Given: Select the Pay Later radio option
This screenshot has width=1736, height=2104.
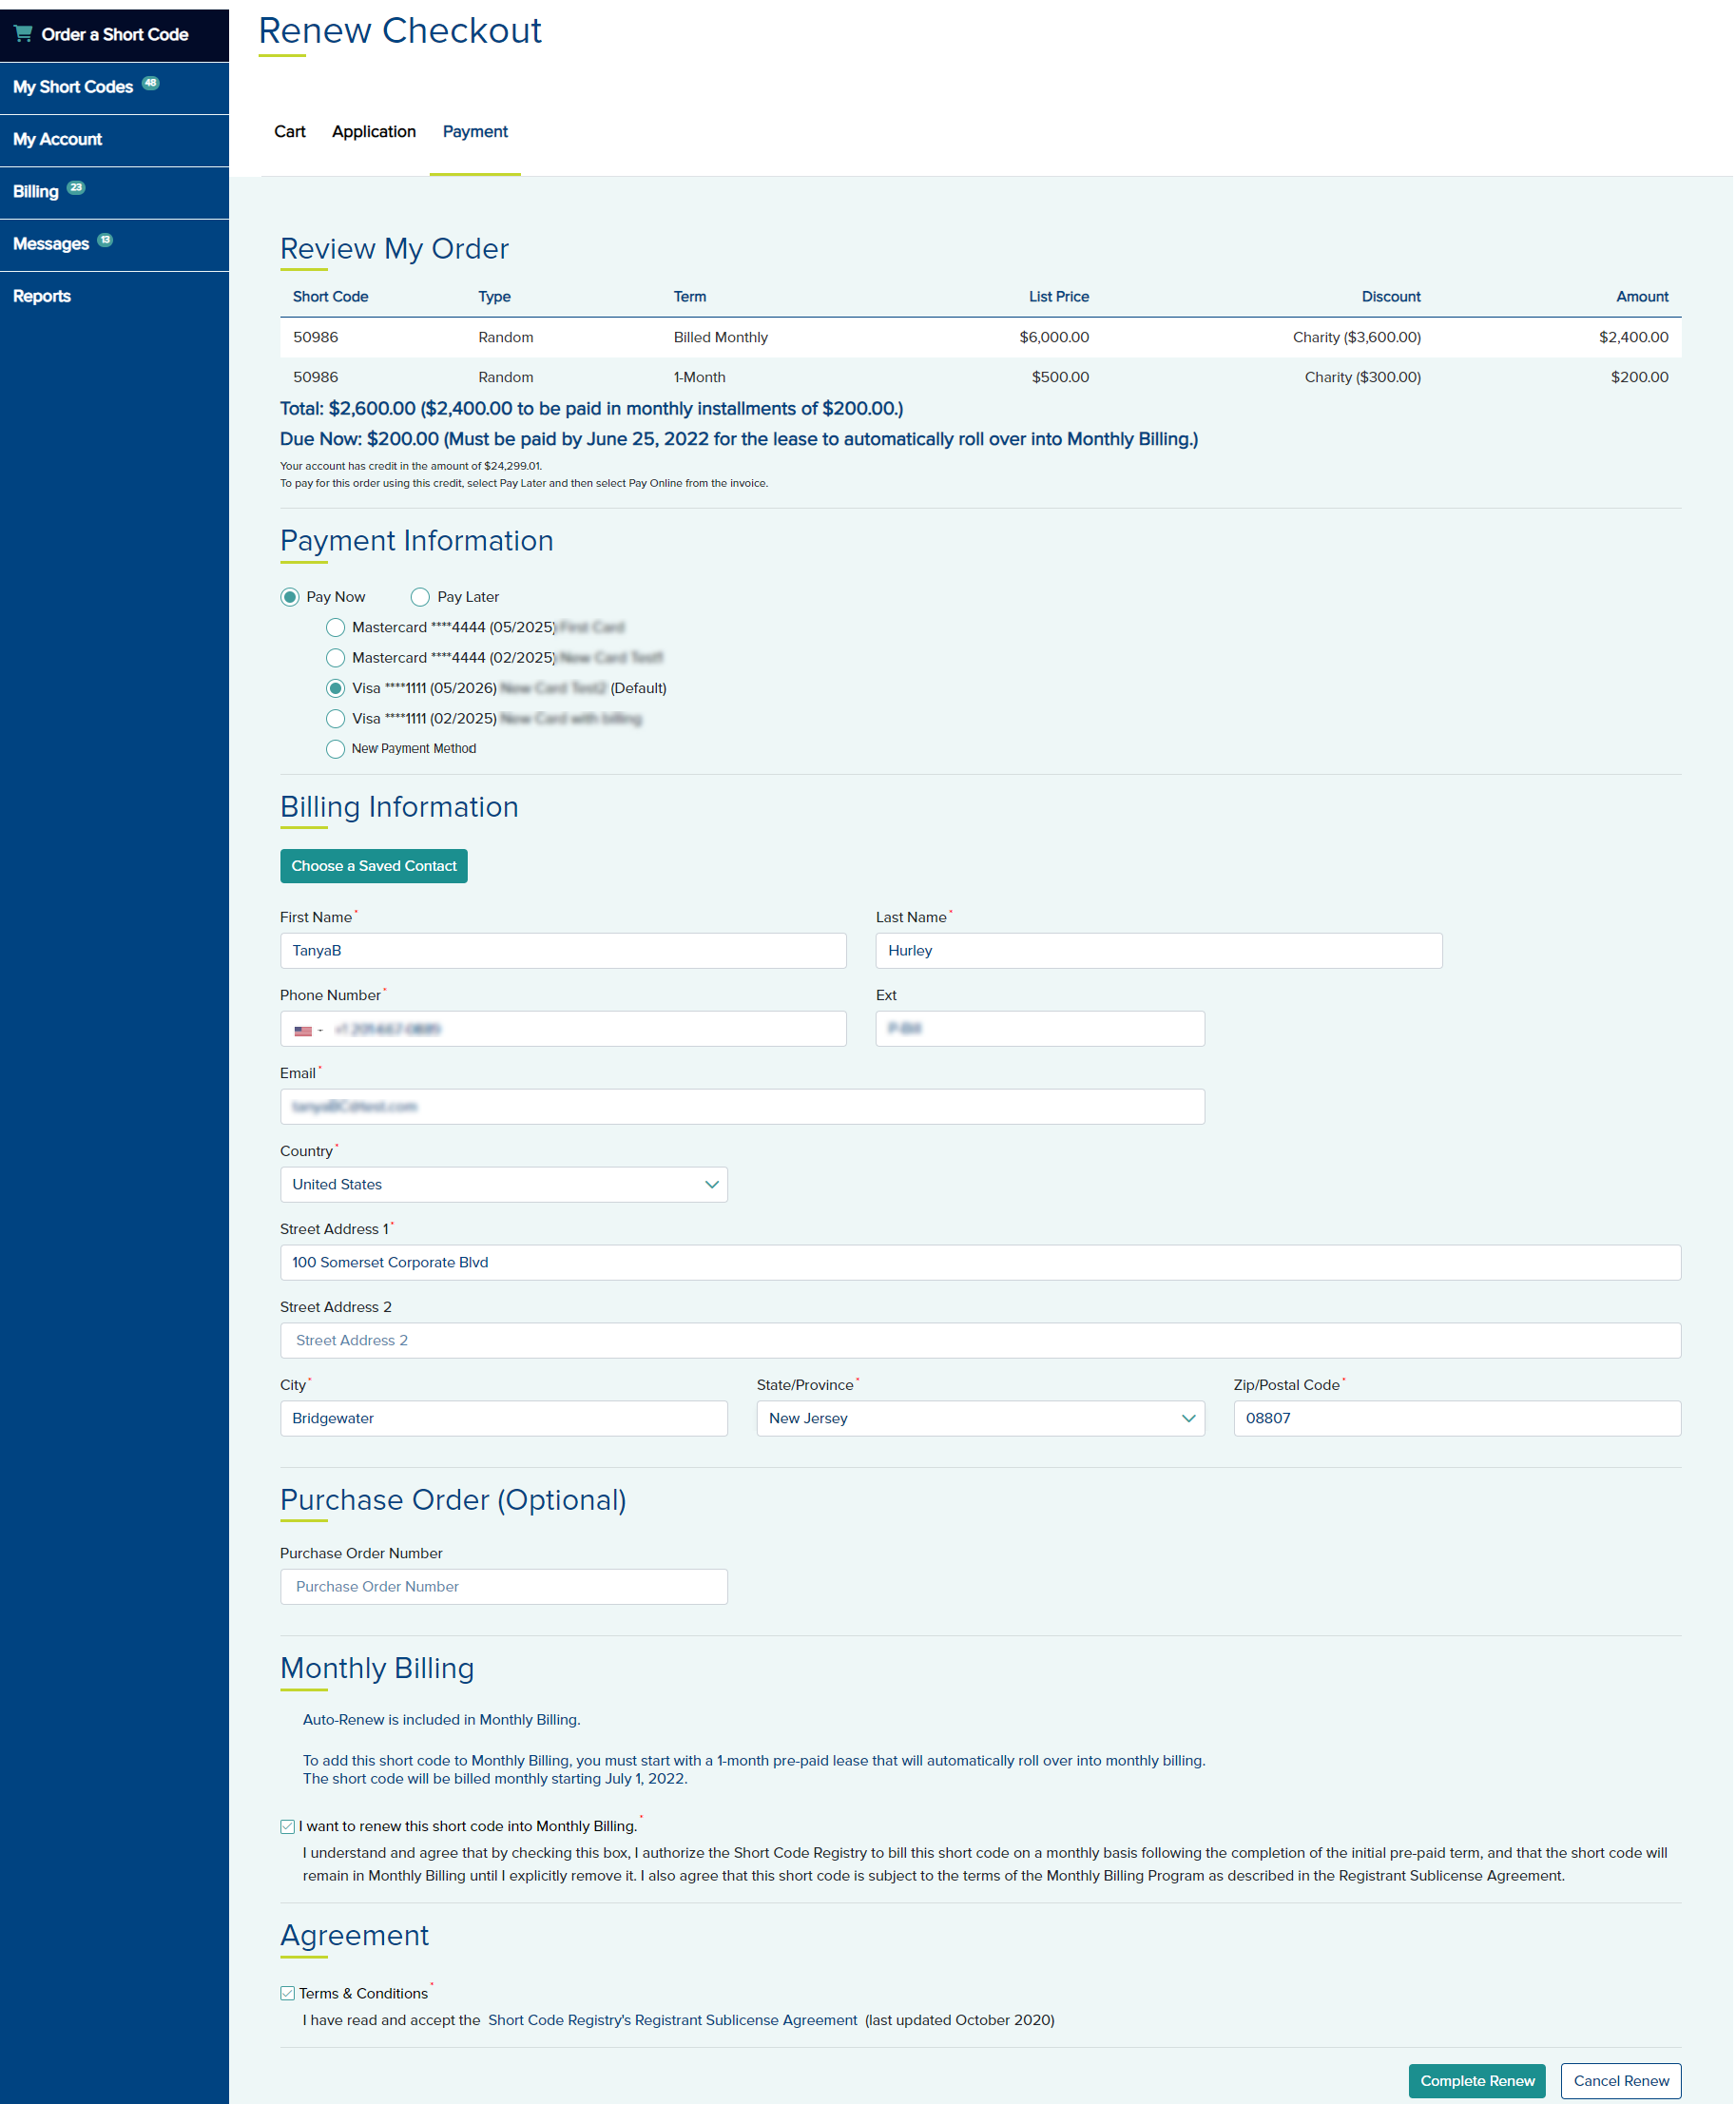Looking at the screenshot, I should (420, 597).
